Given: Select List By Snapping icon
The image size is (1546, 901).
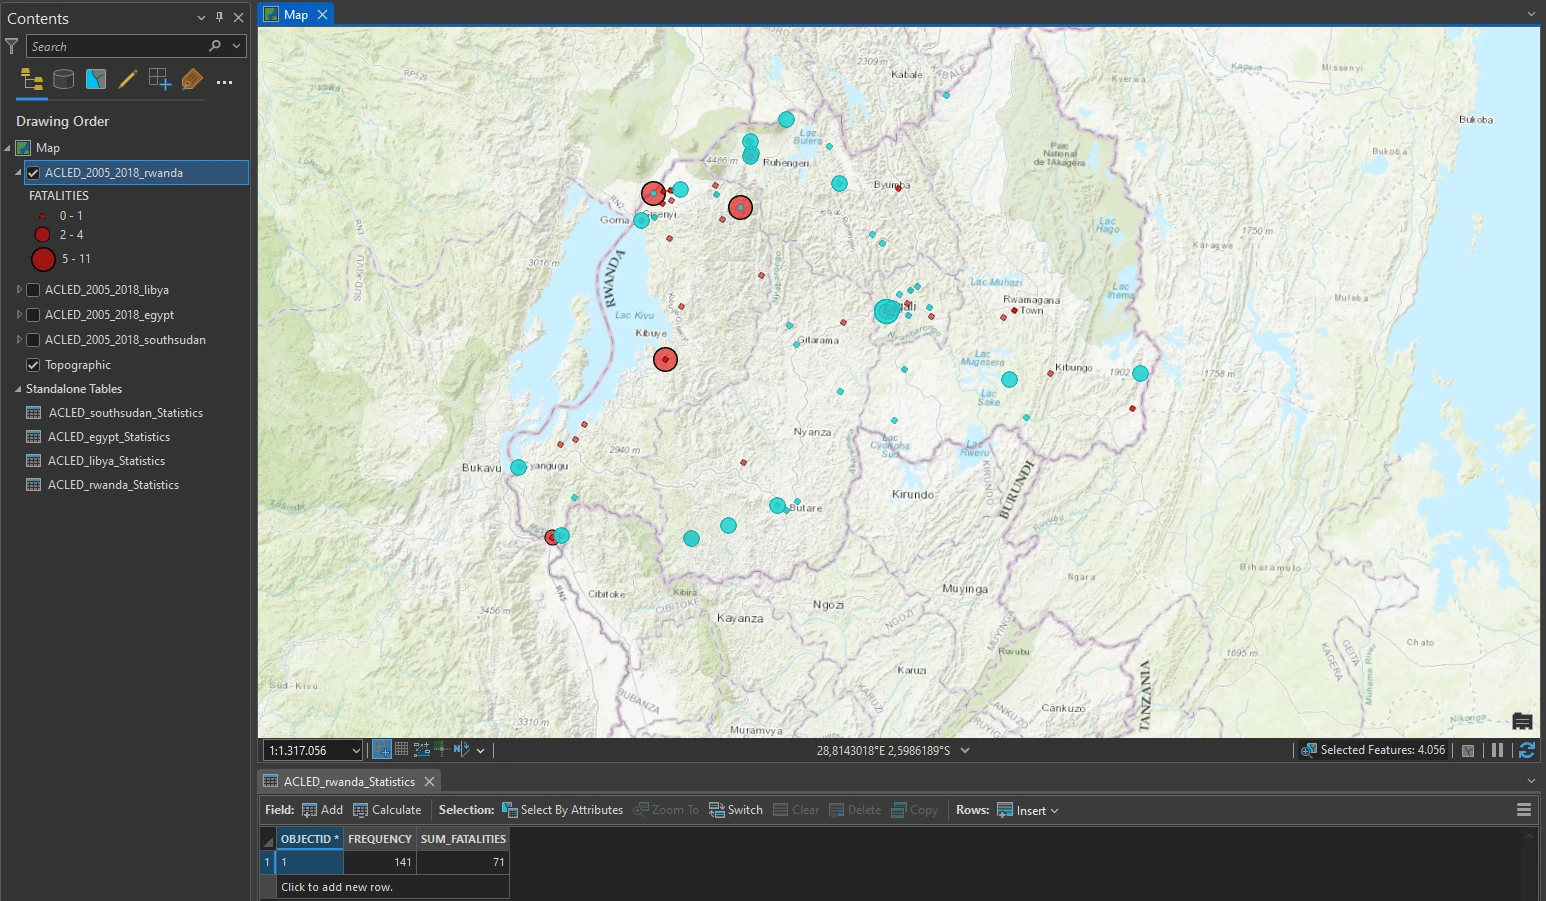Looking at the screenshot, I should point(160,80).
